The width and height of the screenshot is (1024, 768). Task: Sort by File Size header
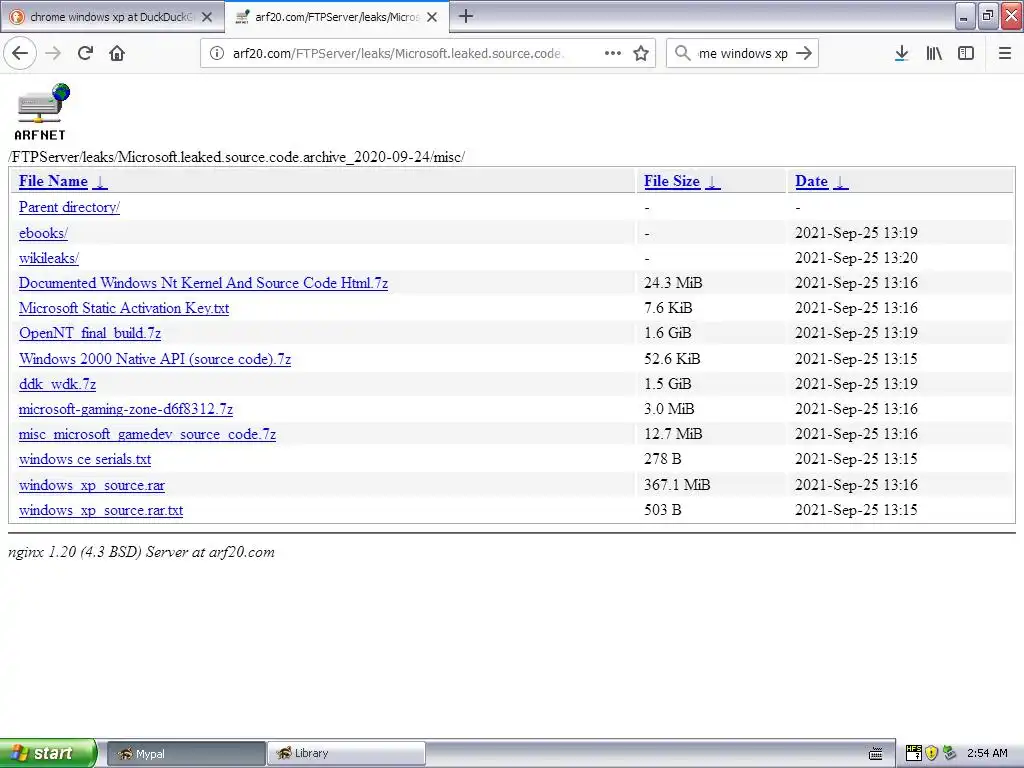tap(672, 181)
